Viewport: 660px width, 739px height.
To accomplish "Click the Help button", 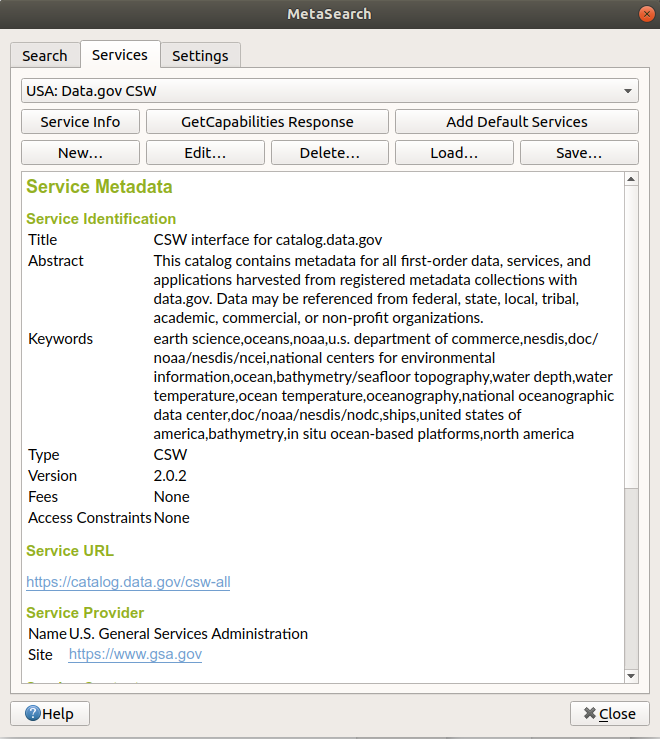I will pos(50,713).
